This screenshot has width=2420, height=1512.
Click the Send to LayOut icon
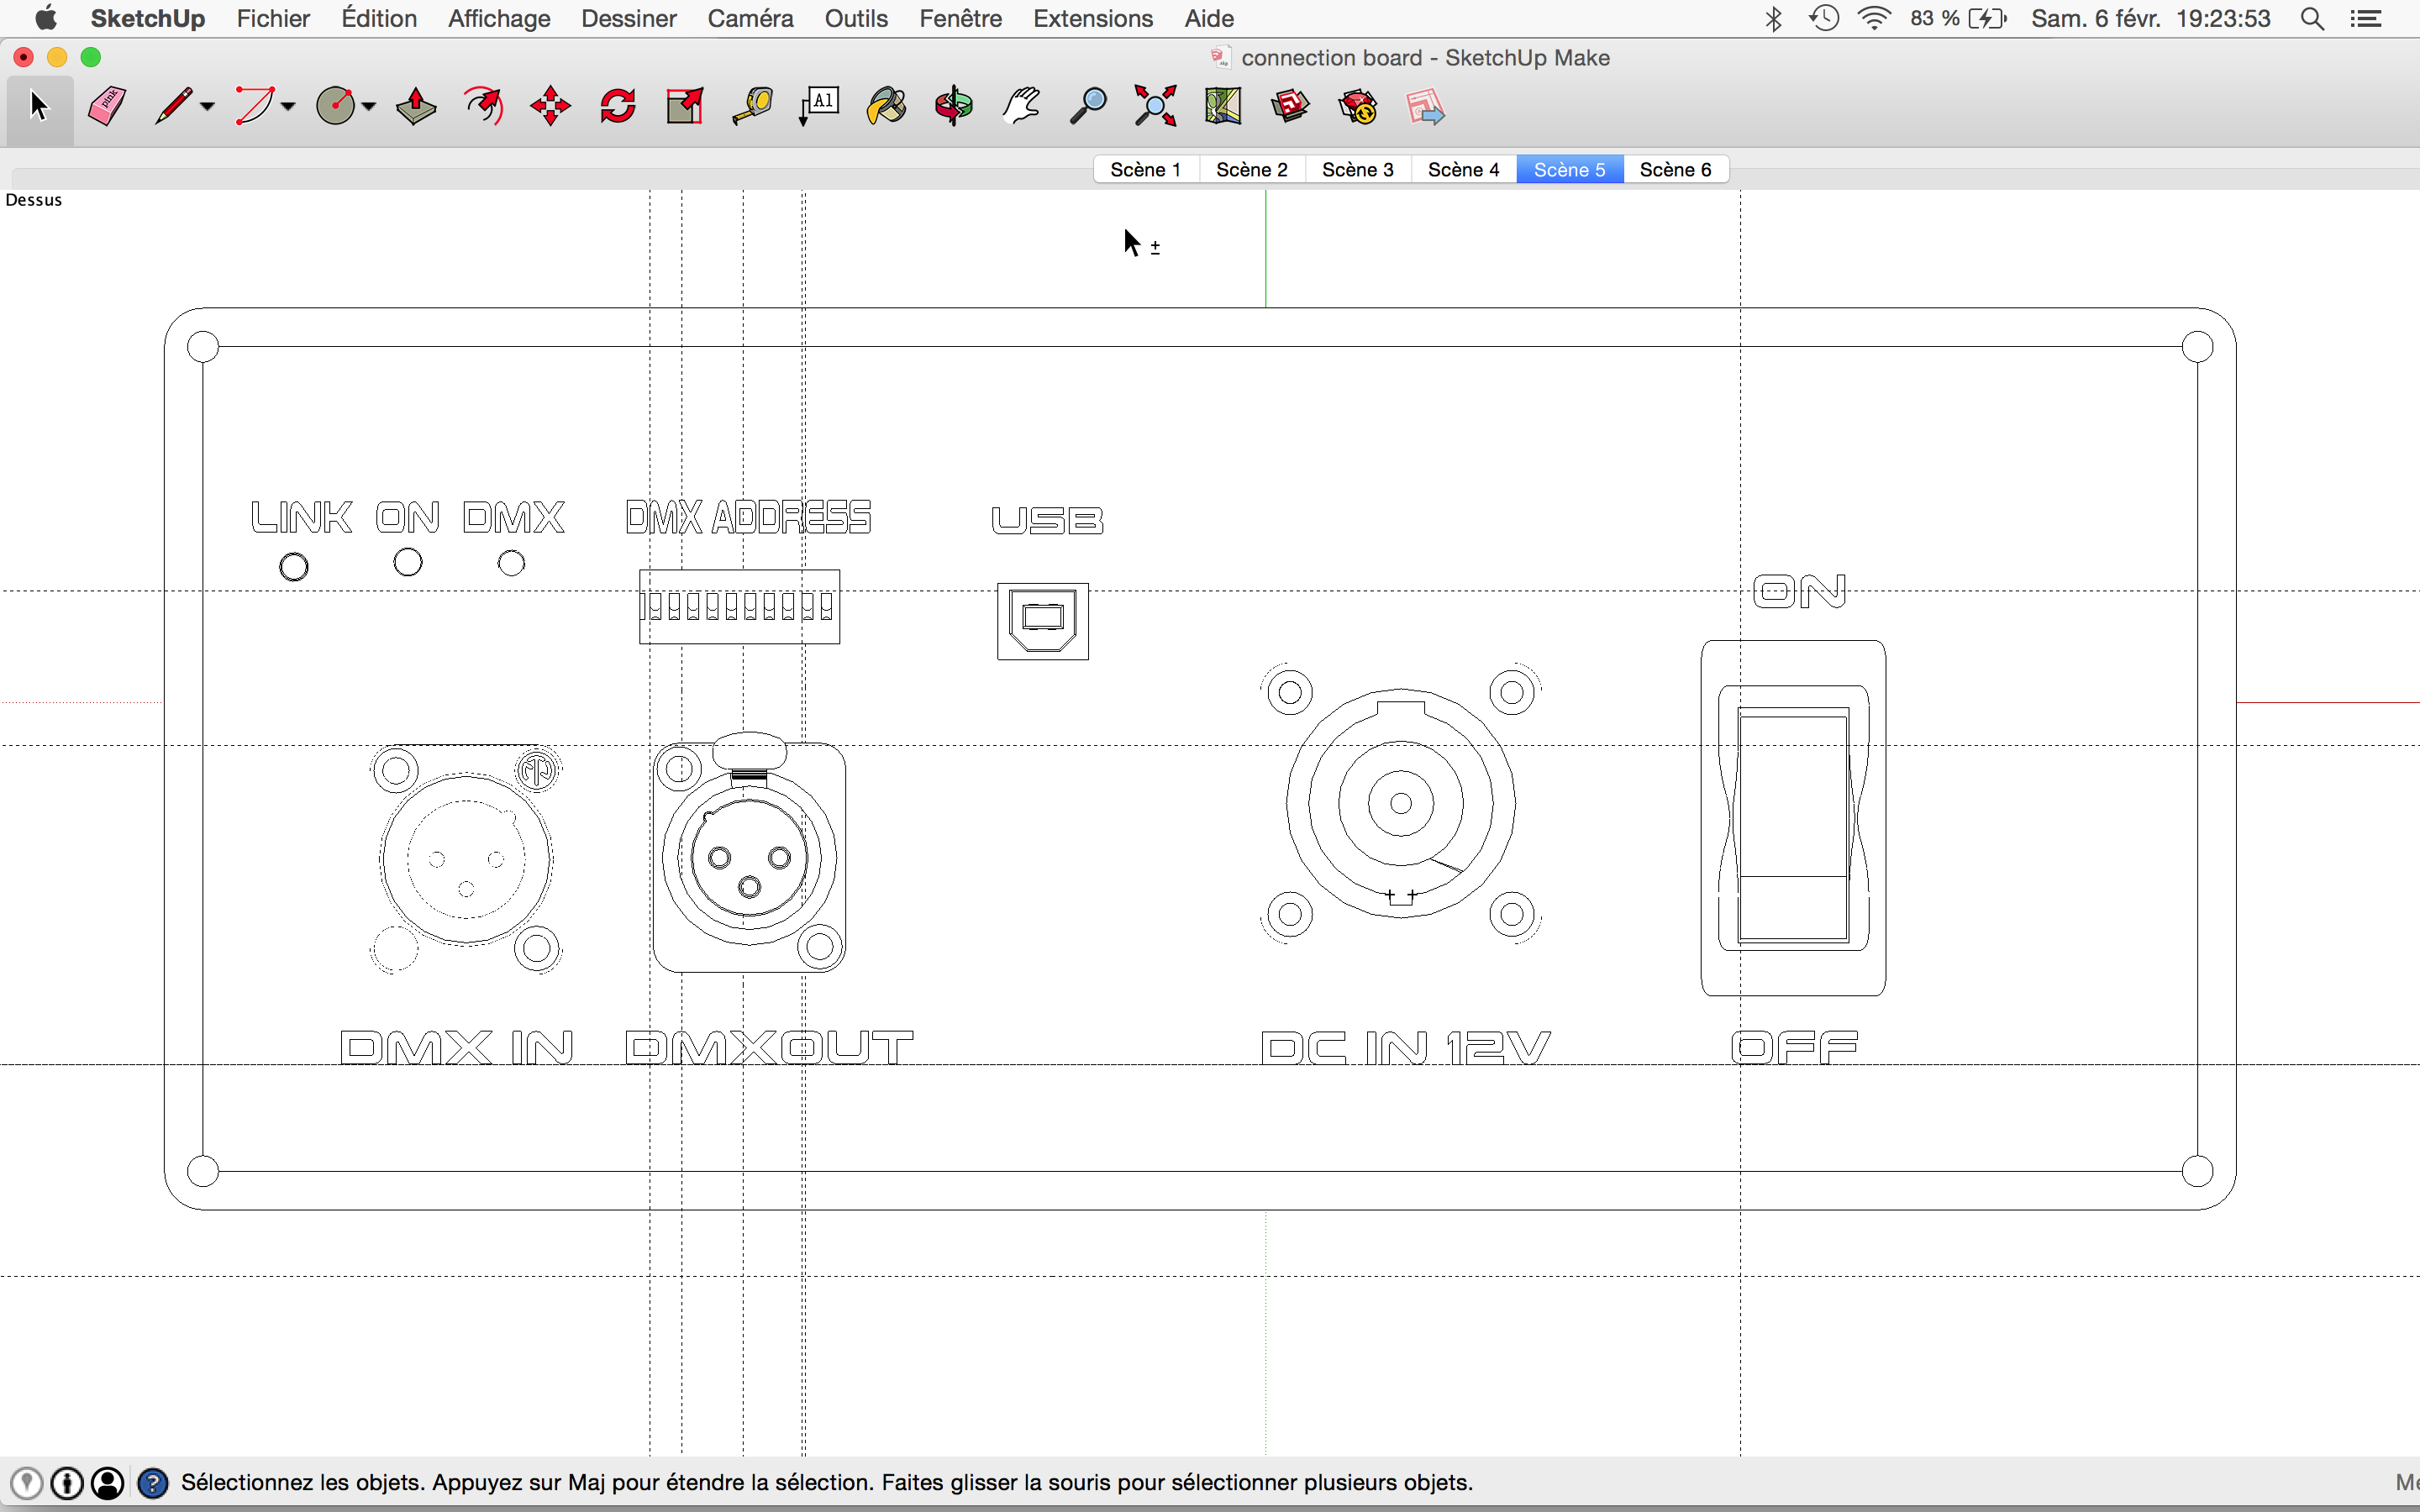tap(1425, 106)
